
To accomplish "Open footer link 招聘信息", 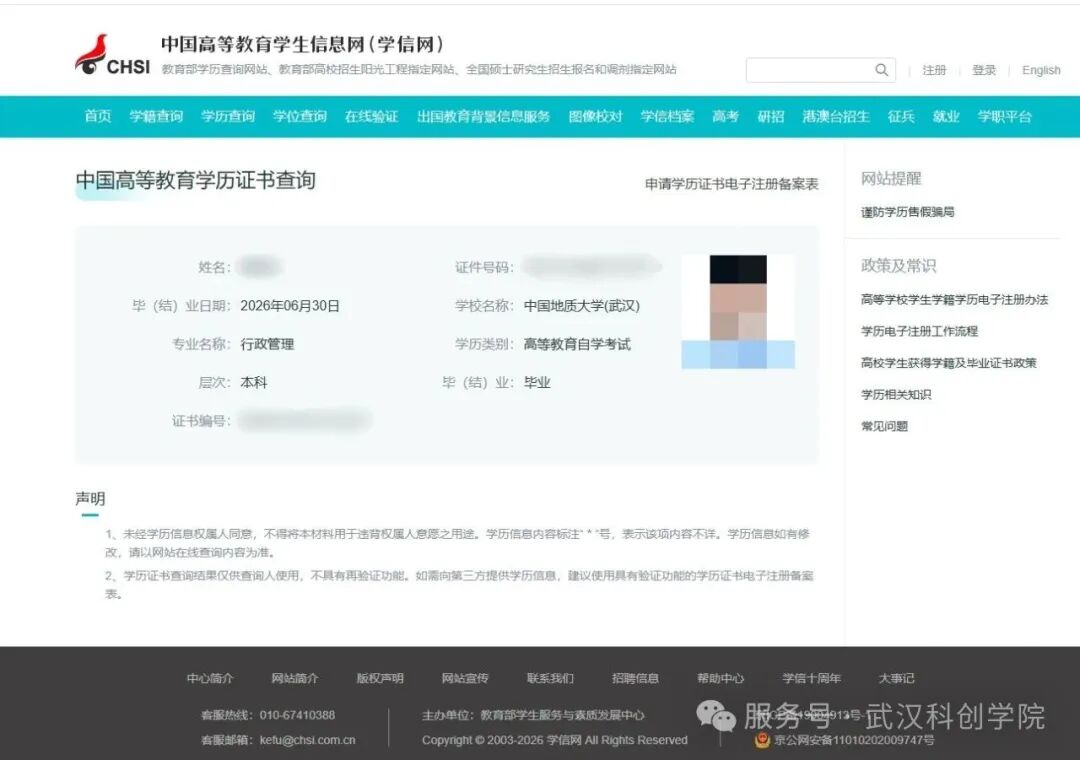I will click(635, 678).
